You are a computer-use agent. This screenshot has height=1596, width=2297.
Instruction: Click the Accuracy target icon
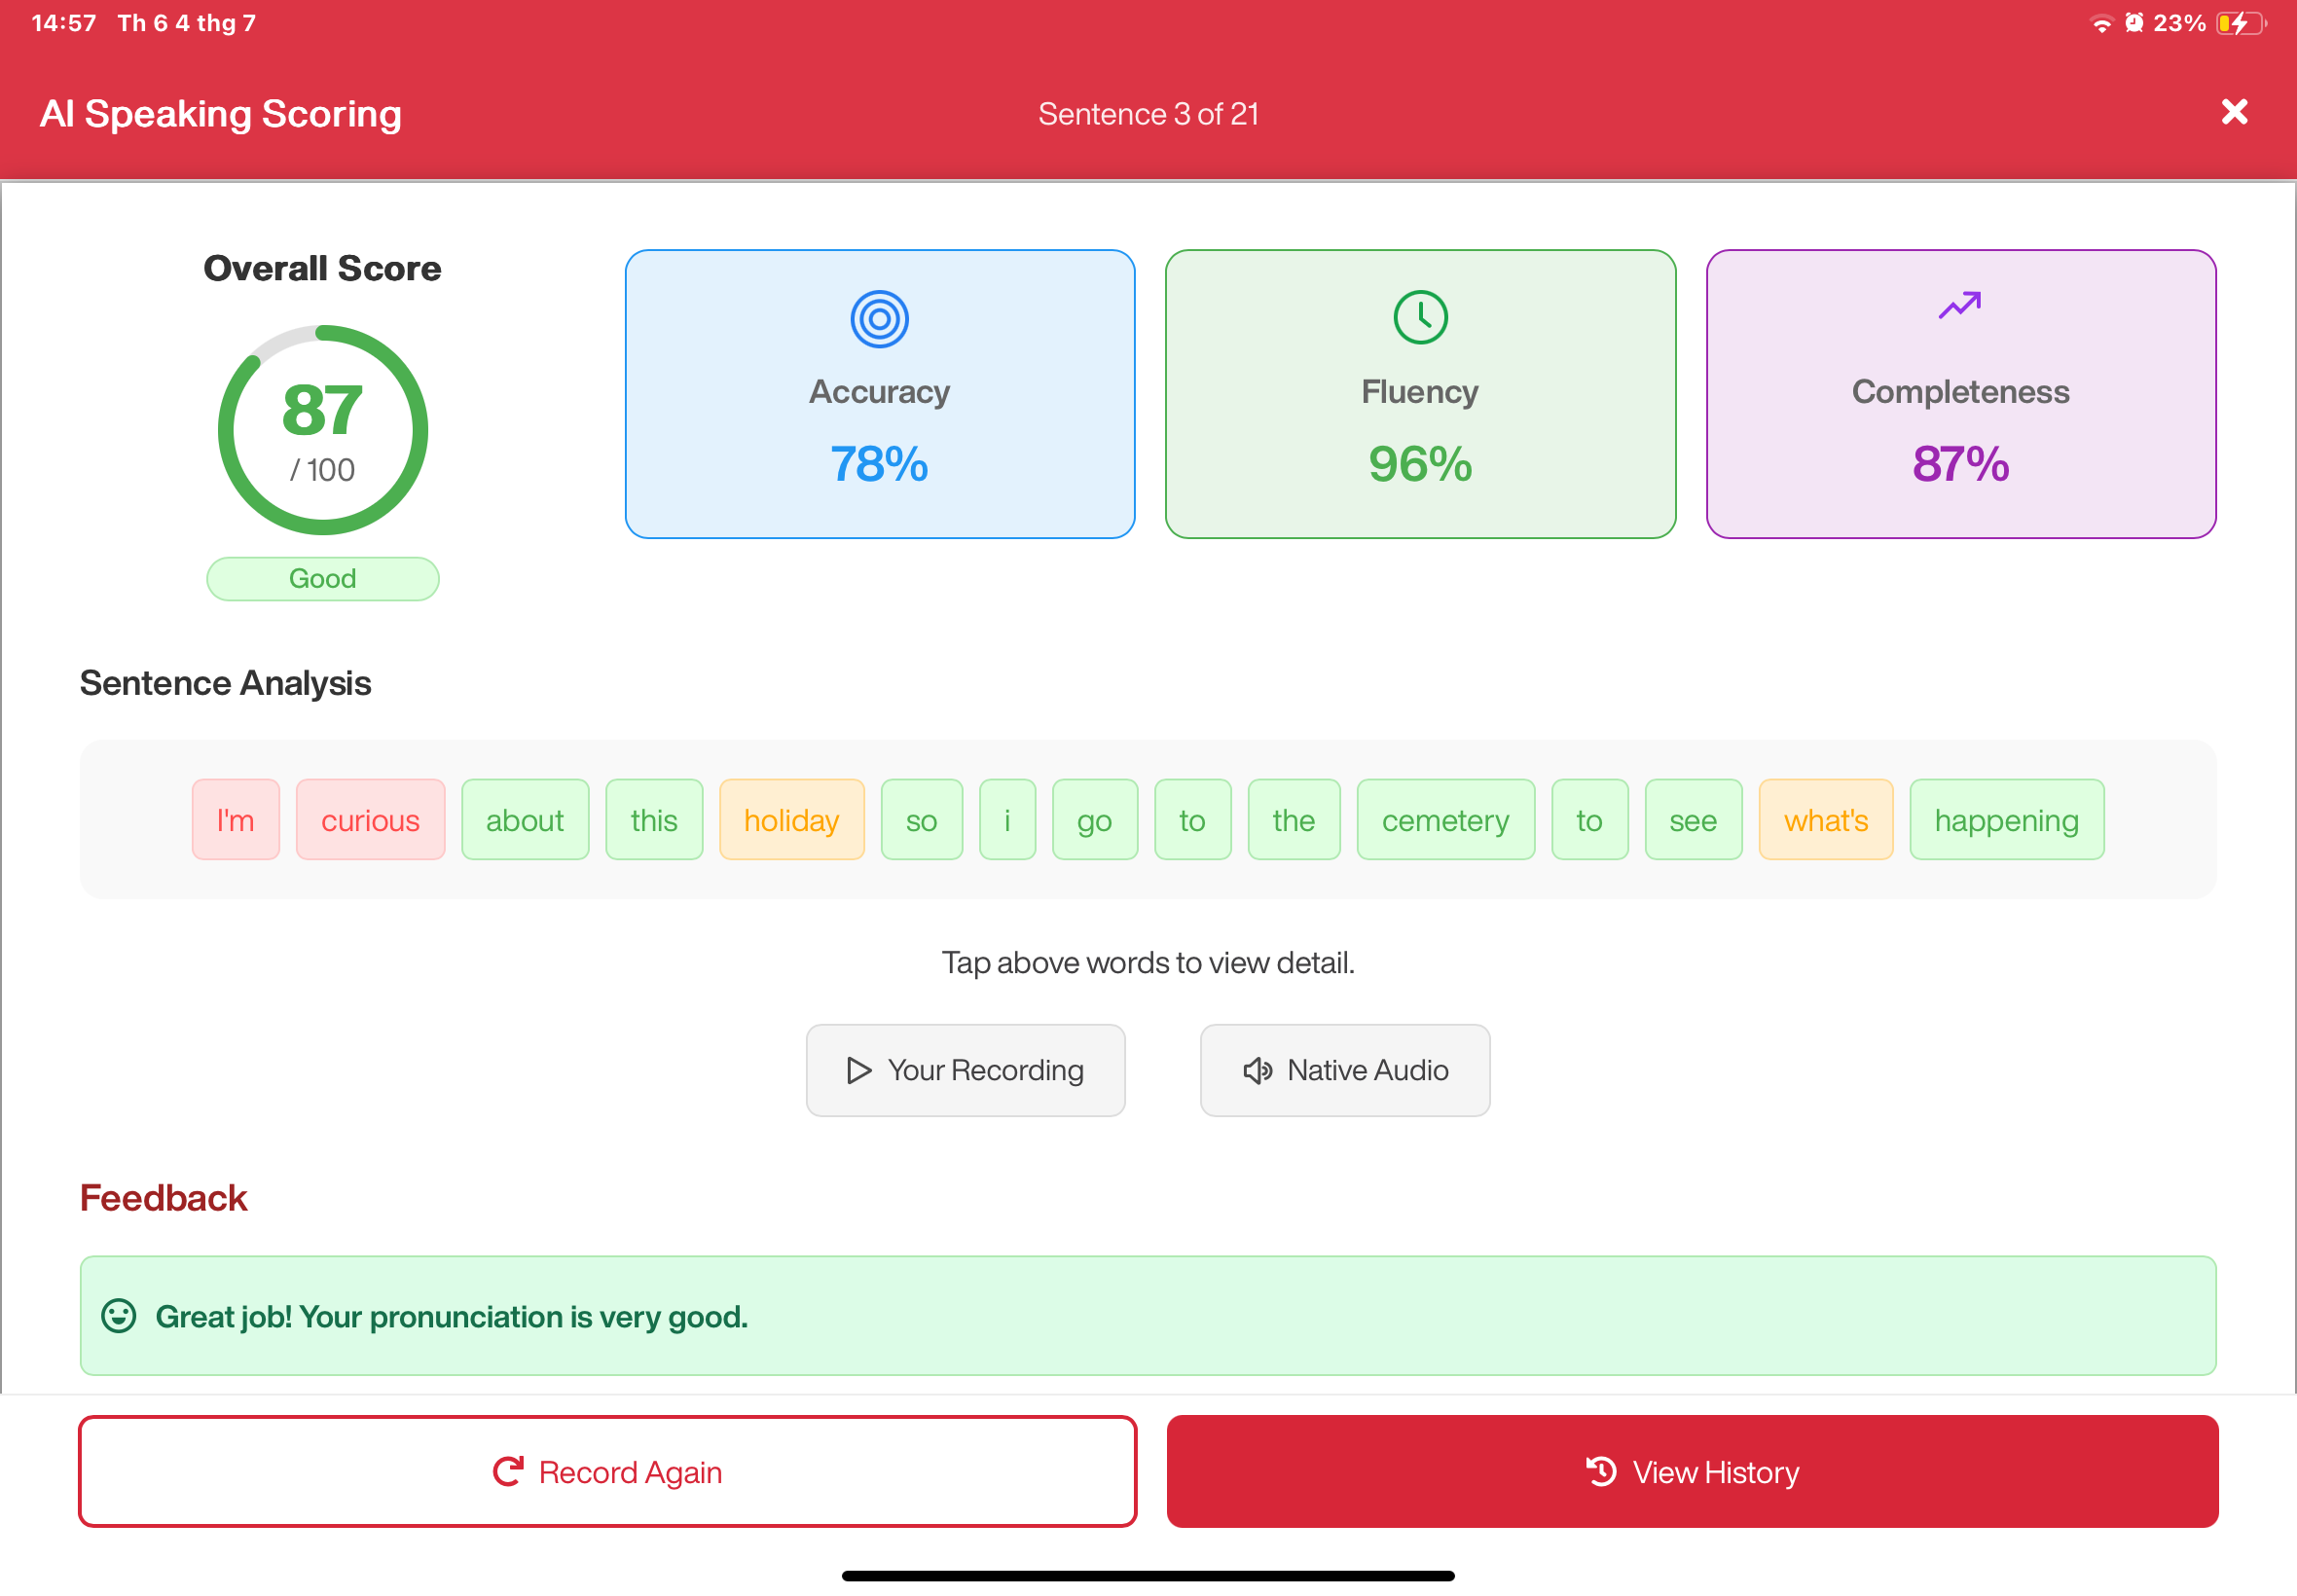878,319
